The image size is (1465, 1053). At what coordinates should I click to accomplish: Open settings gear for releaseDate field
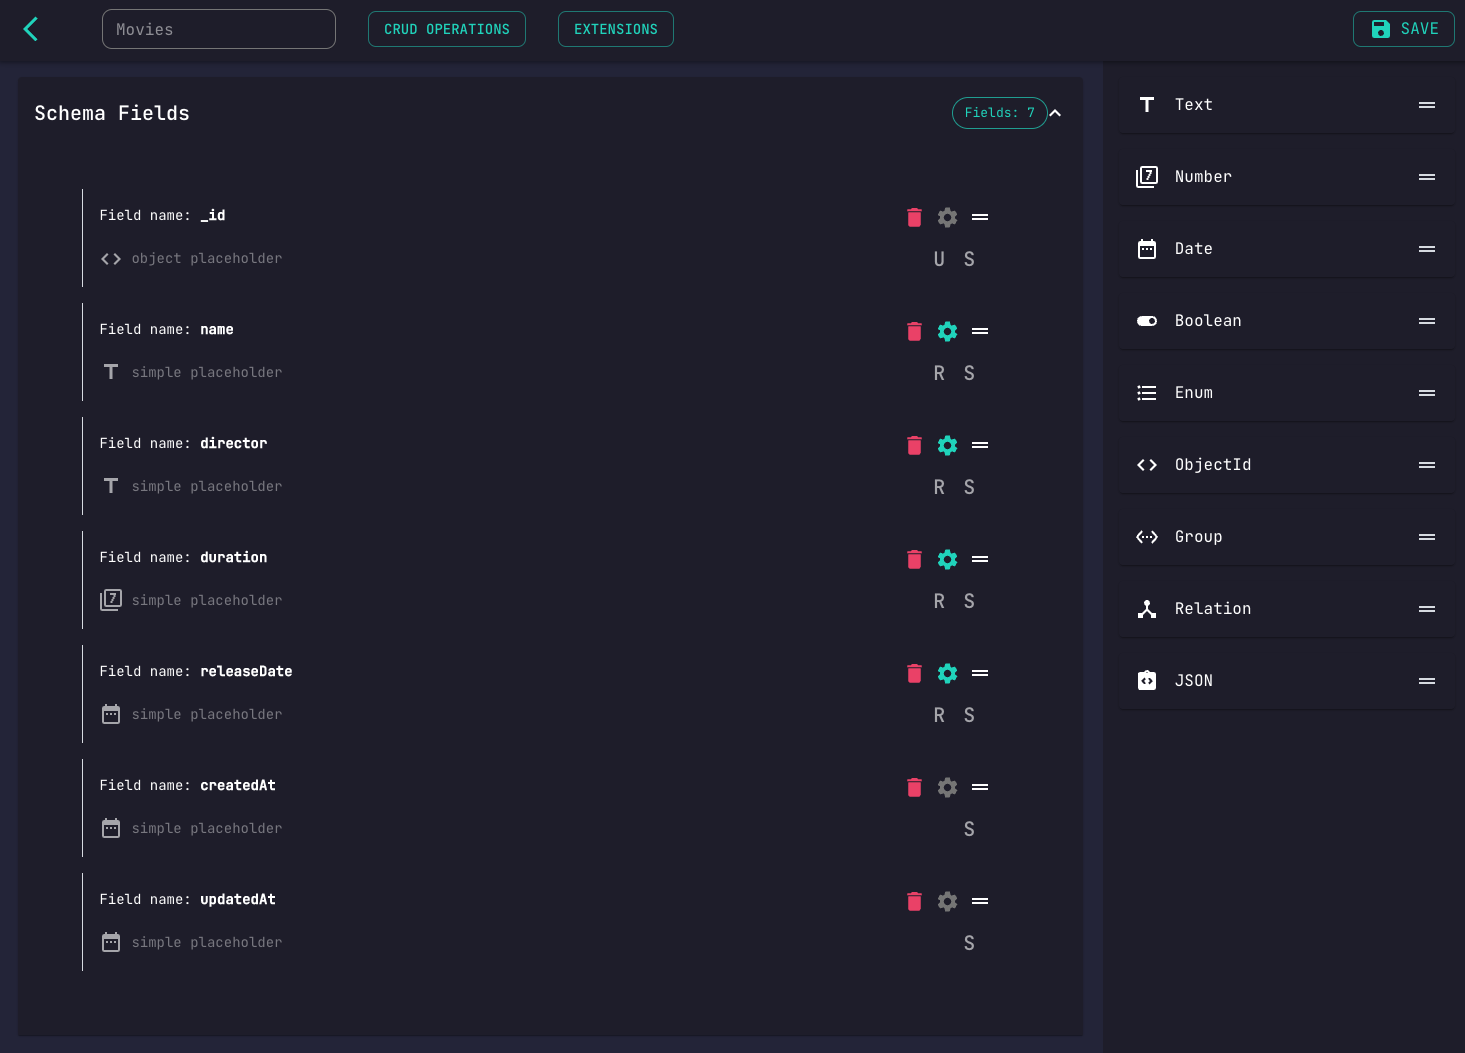[x=947, y=673]
